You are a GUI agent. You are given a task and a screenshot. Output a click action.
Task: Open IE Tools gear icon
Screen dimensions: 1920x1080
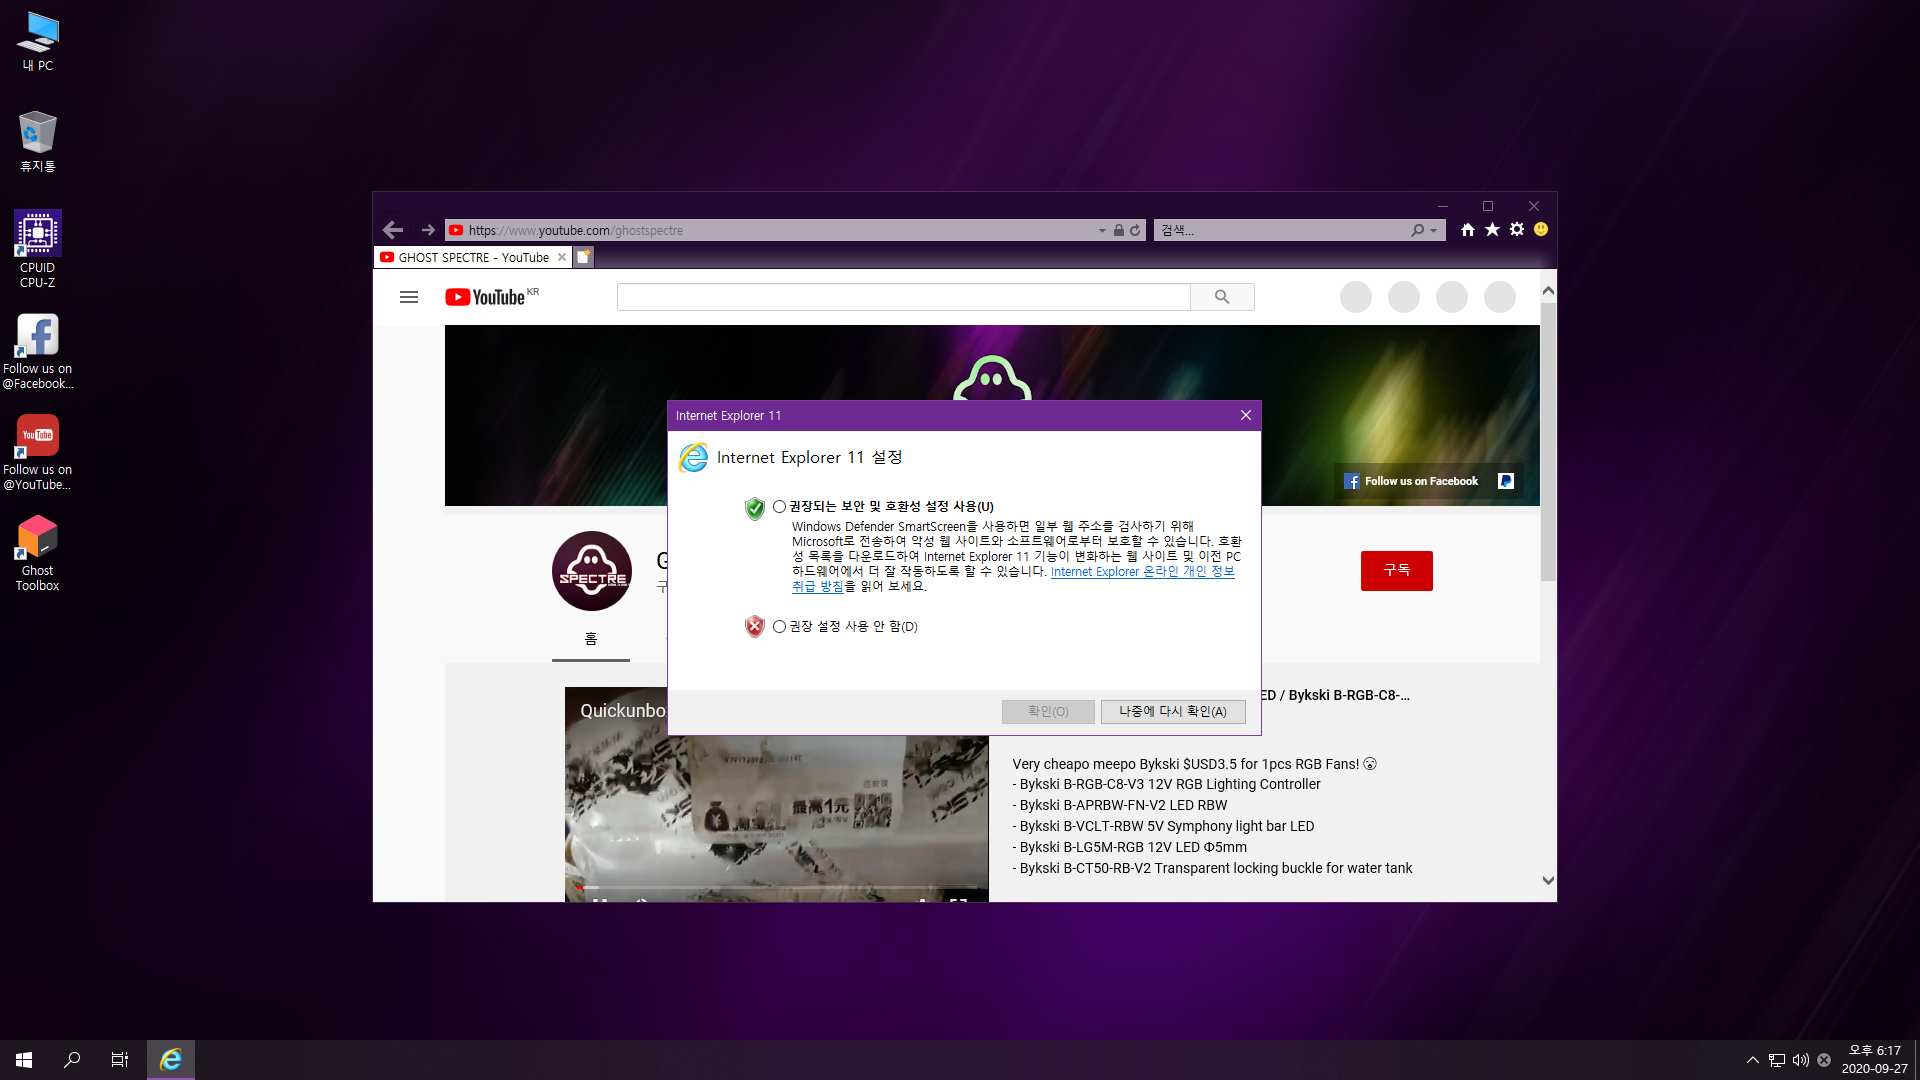coord(1517,230)
